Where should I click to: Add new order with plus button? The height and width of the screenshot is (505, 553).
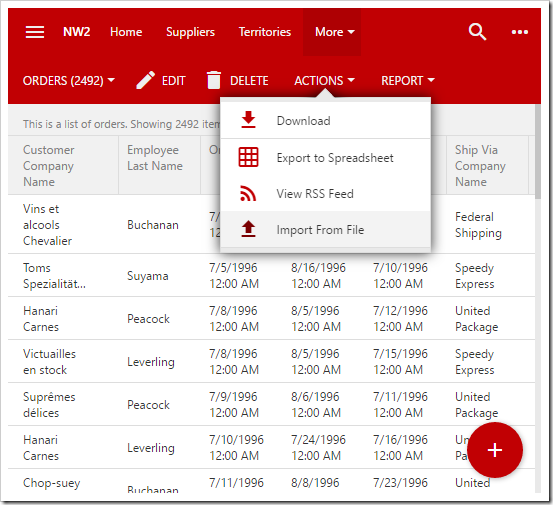point(495,450)
